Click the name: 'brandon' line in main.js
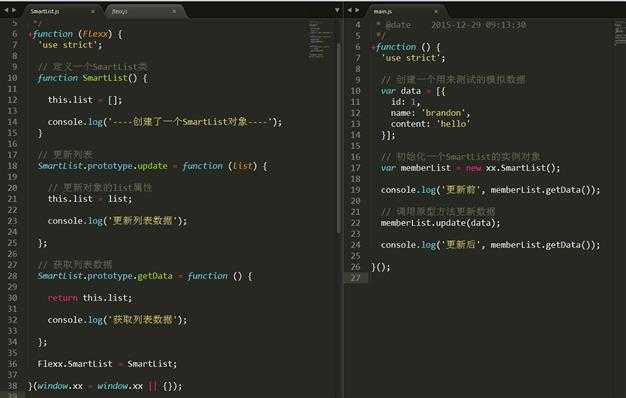 point(431,113)
